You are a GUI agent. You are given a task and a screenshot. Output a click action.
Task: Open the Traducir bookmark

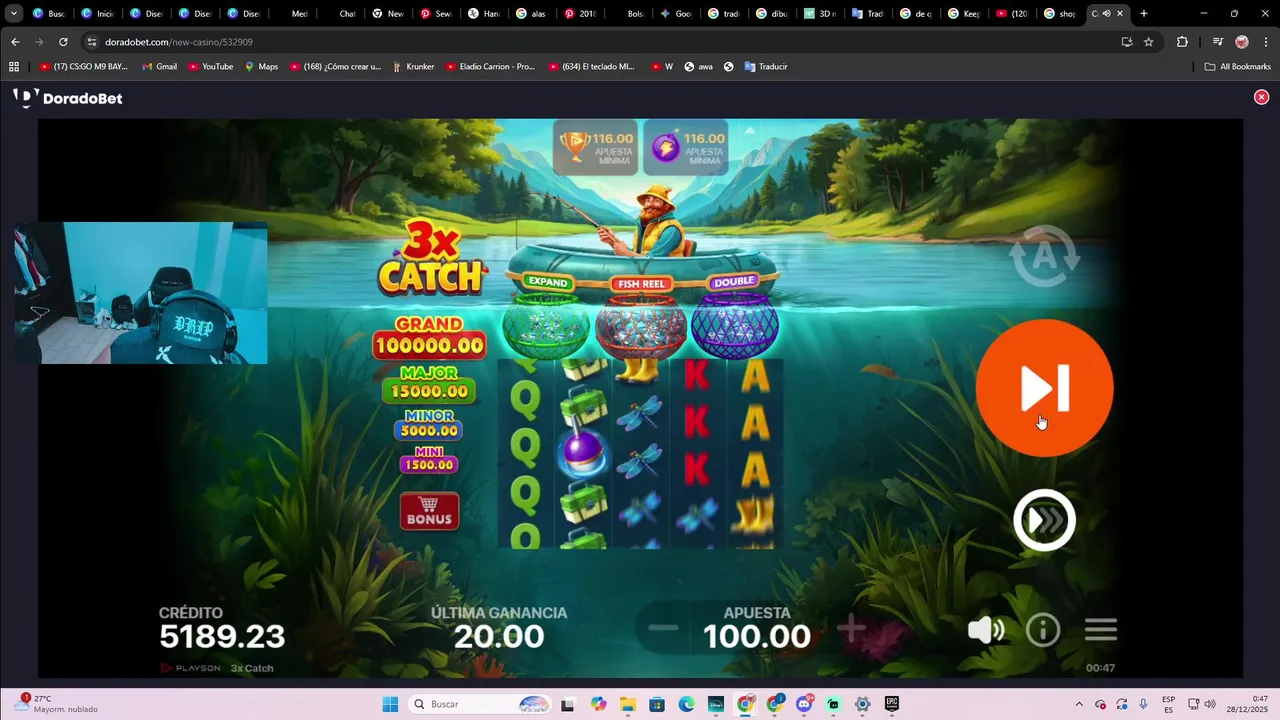tap(766, 67)
